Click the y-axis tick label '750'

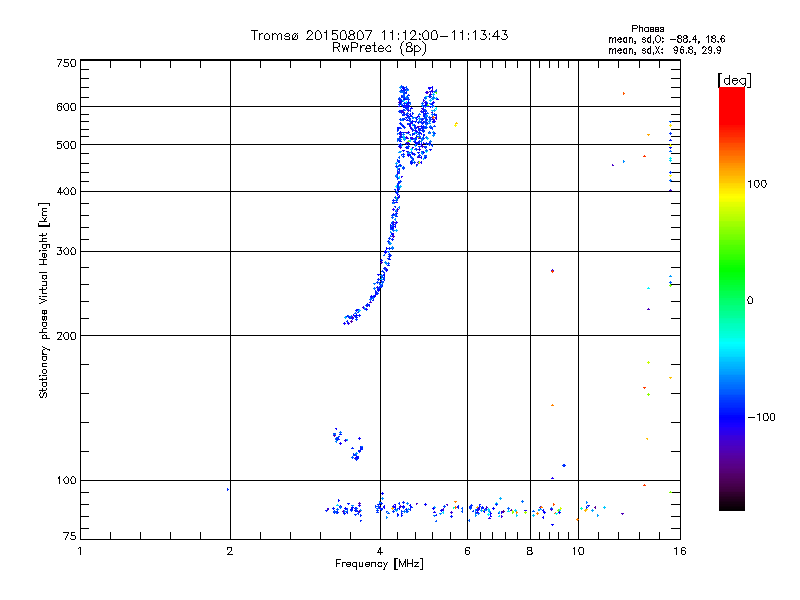coord(66,63)
